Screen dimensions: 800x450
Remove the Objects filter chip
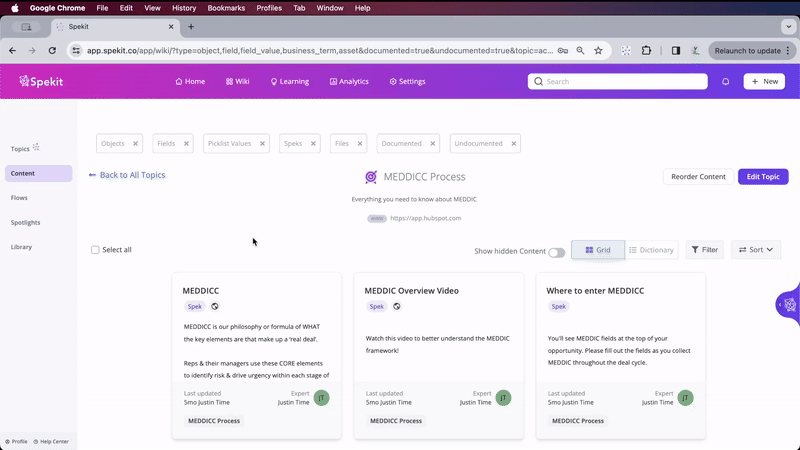point(135,143)
